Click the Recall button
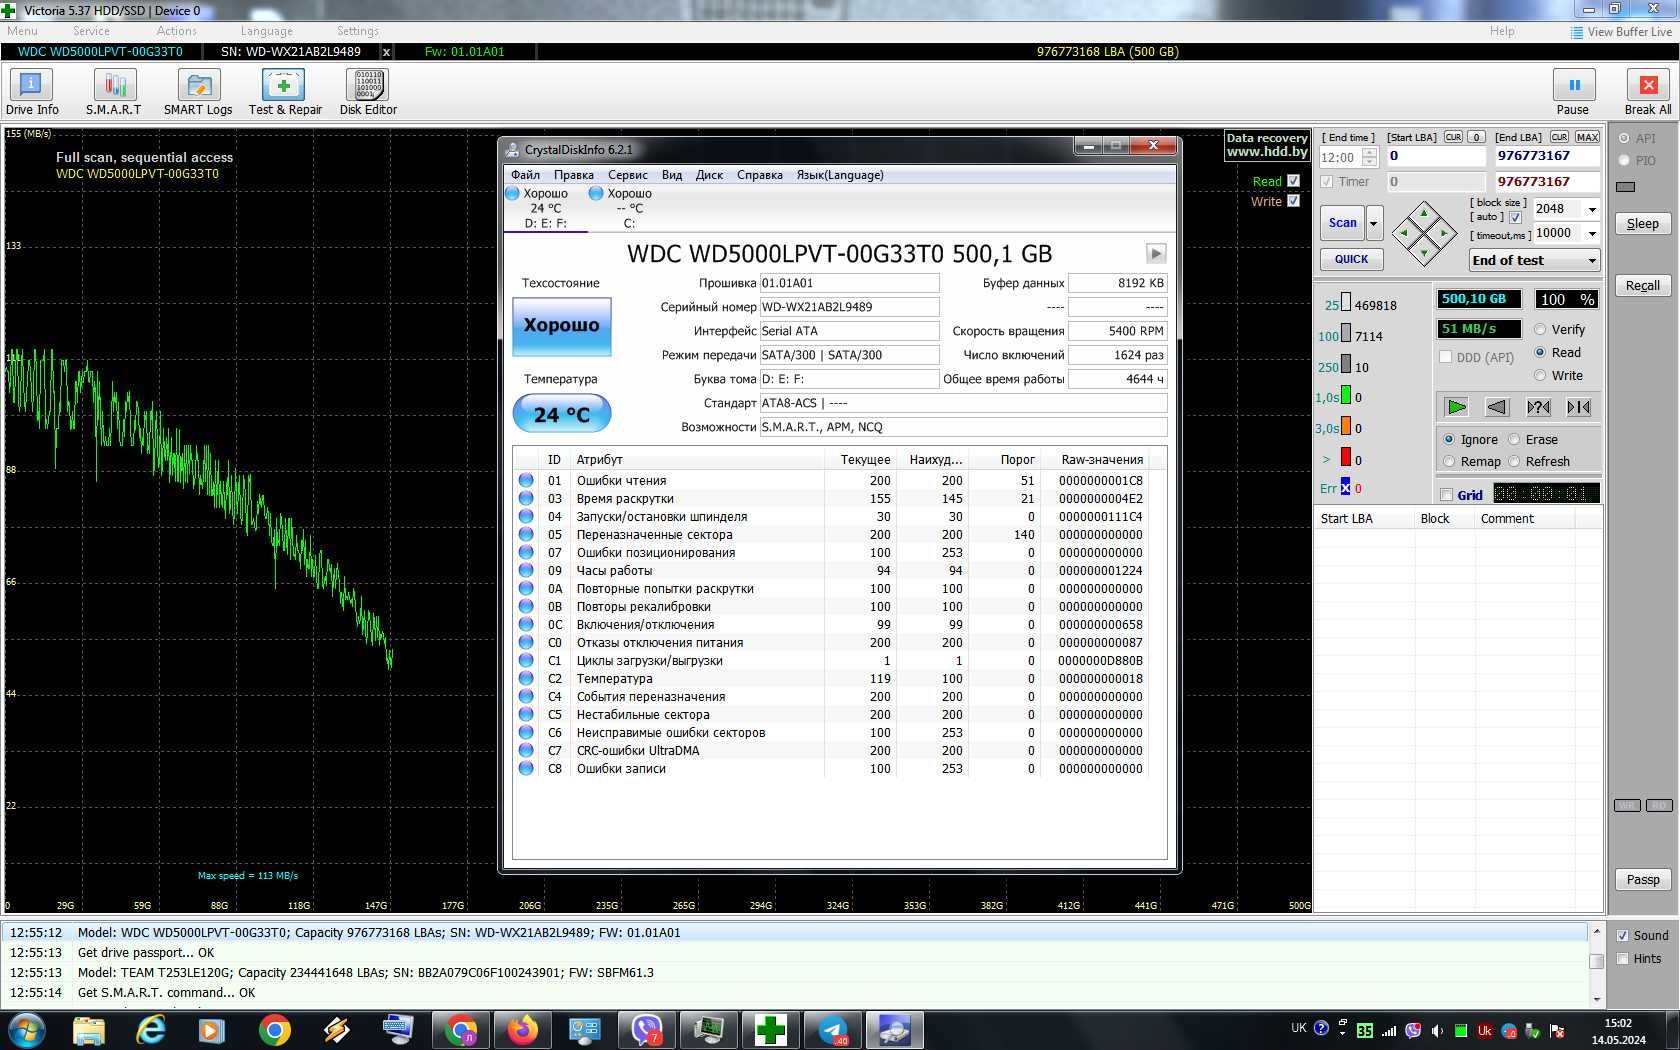Image resolution: width=1680 pixels, height=1050 pixels. [1642, 286]
